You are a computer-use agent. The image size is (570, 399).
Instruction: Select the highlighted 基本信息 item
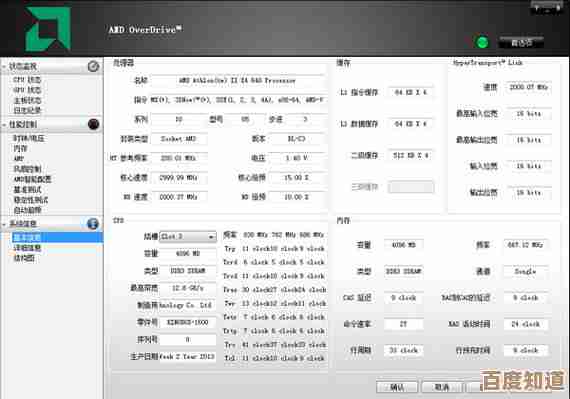click(x=57, y=238)
